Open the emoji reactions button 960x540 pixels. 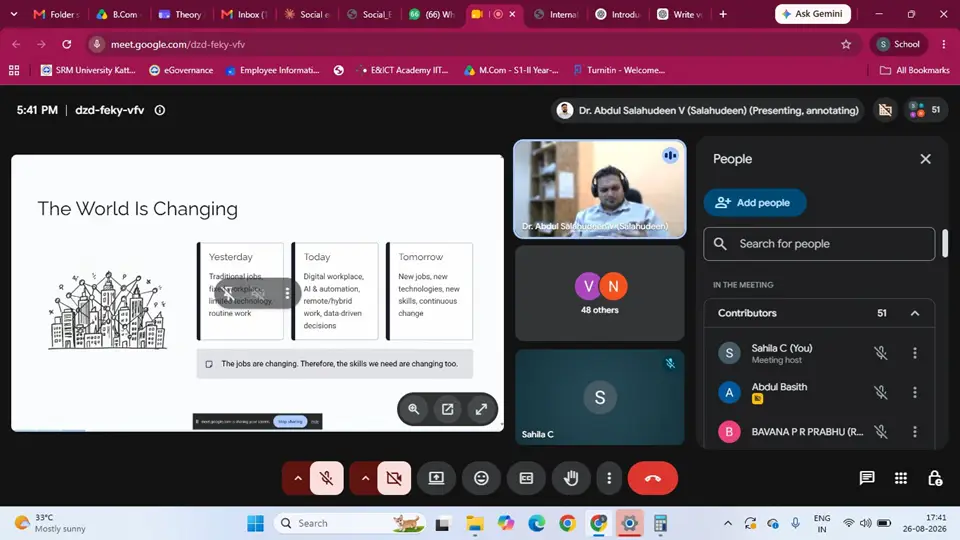481,478
